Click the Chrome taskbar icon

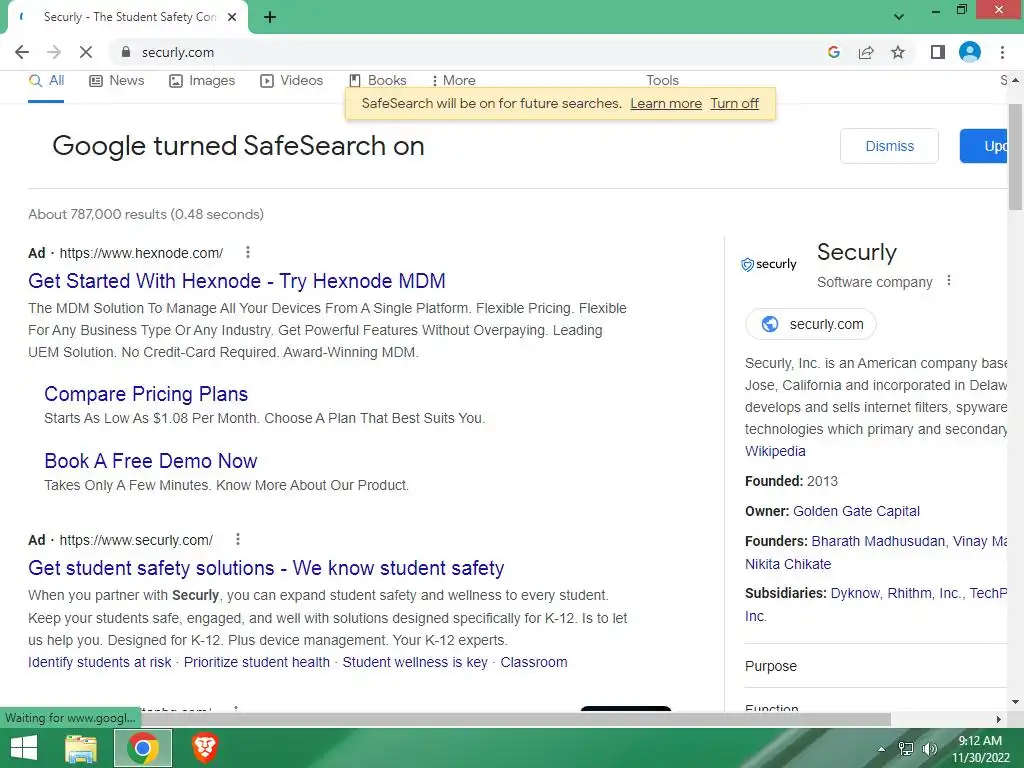tap(143, 748)
